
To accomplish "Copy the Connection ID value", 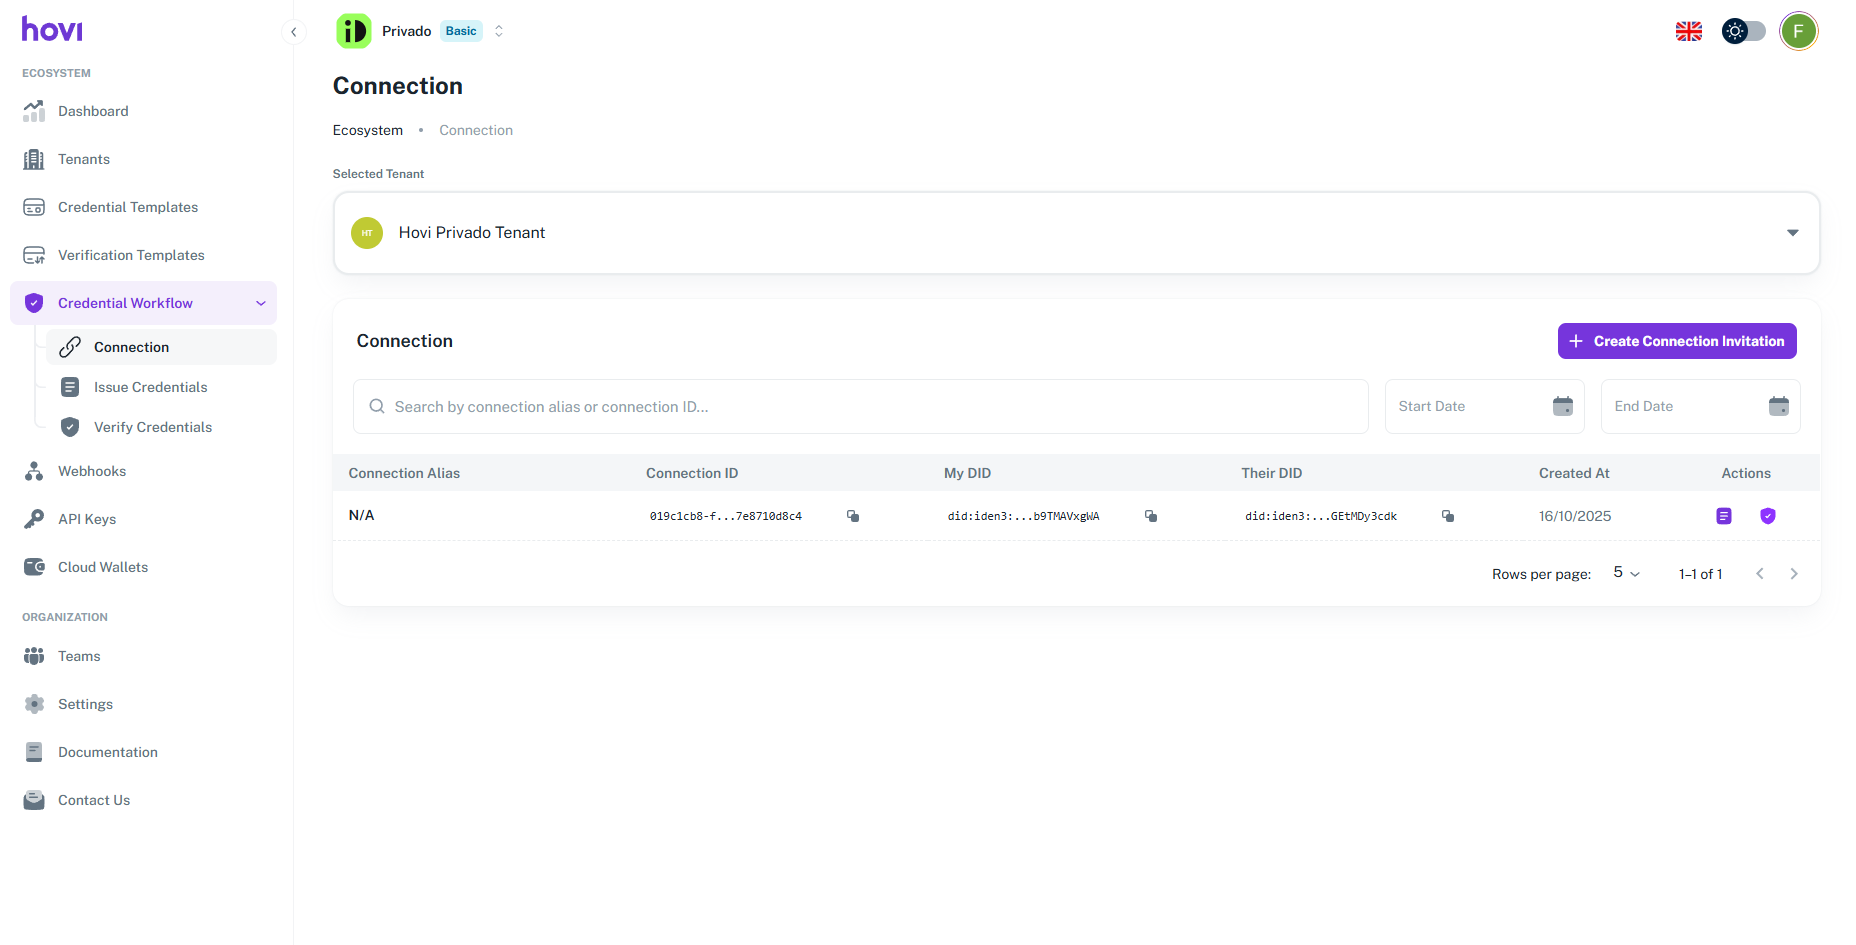I will 853,516.
